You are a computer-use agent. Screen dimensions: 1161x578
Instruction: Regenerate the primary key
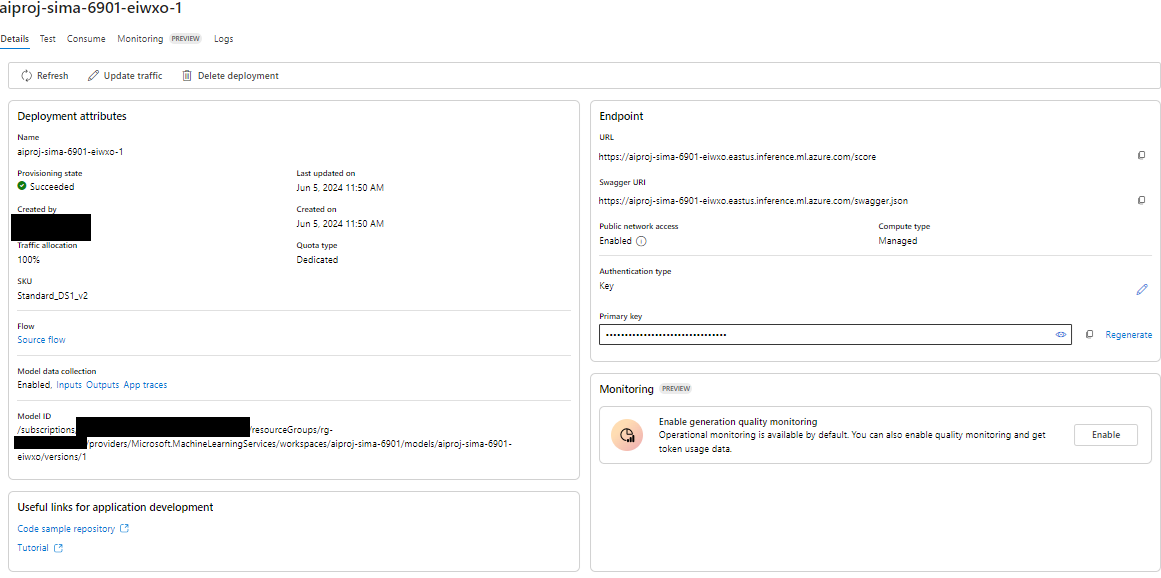pos(1128,335)
